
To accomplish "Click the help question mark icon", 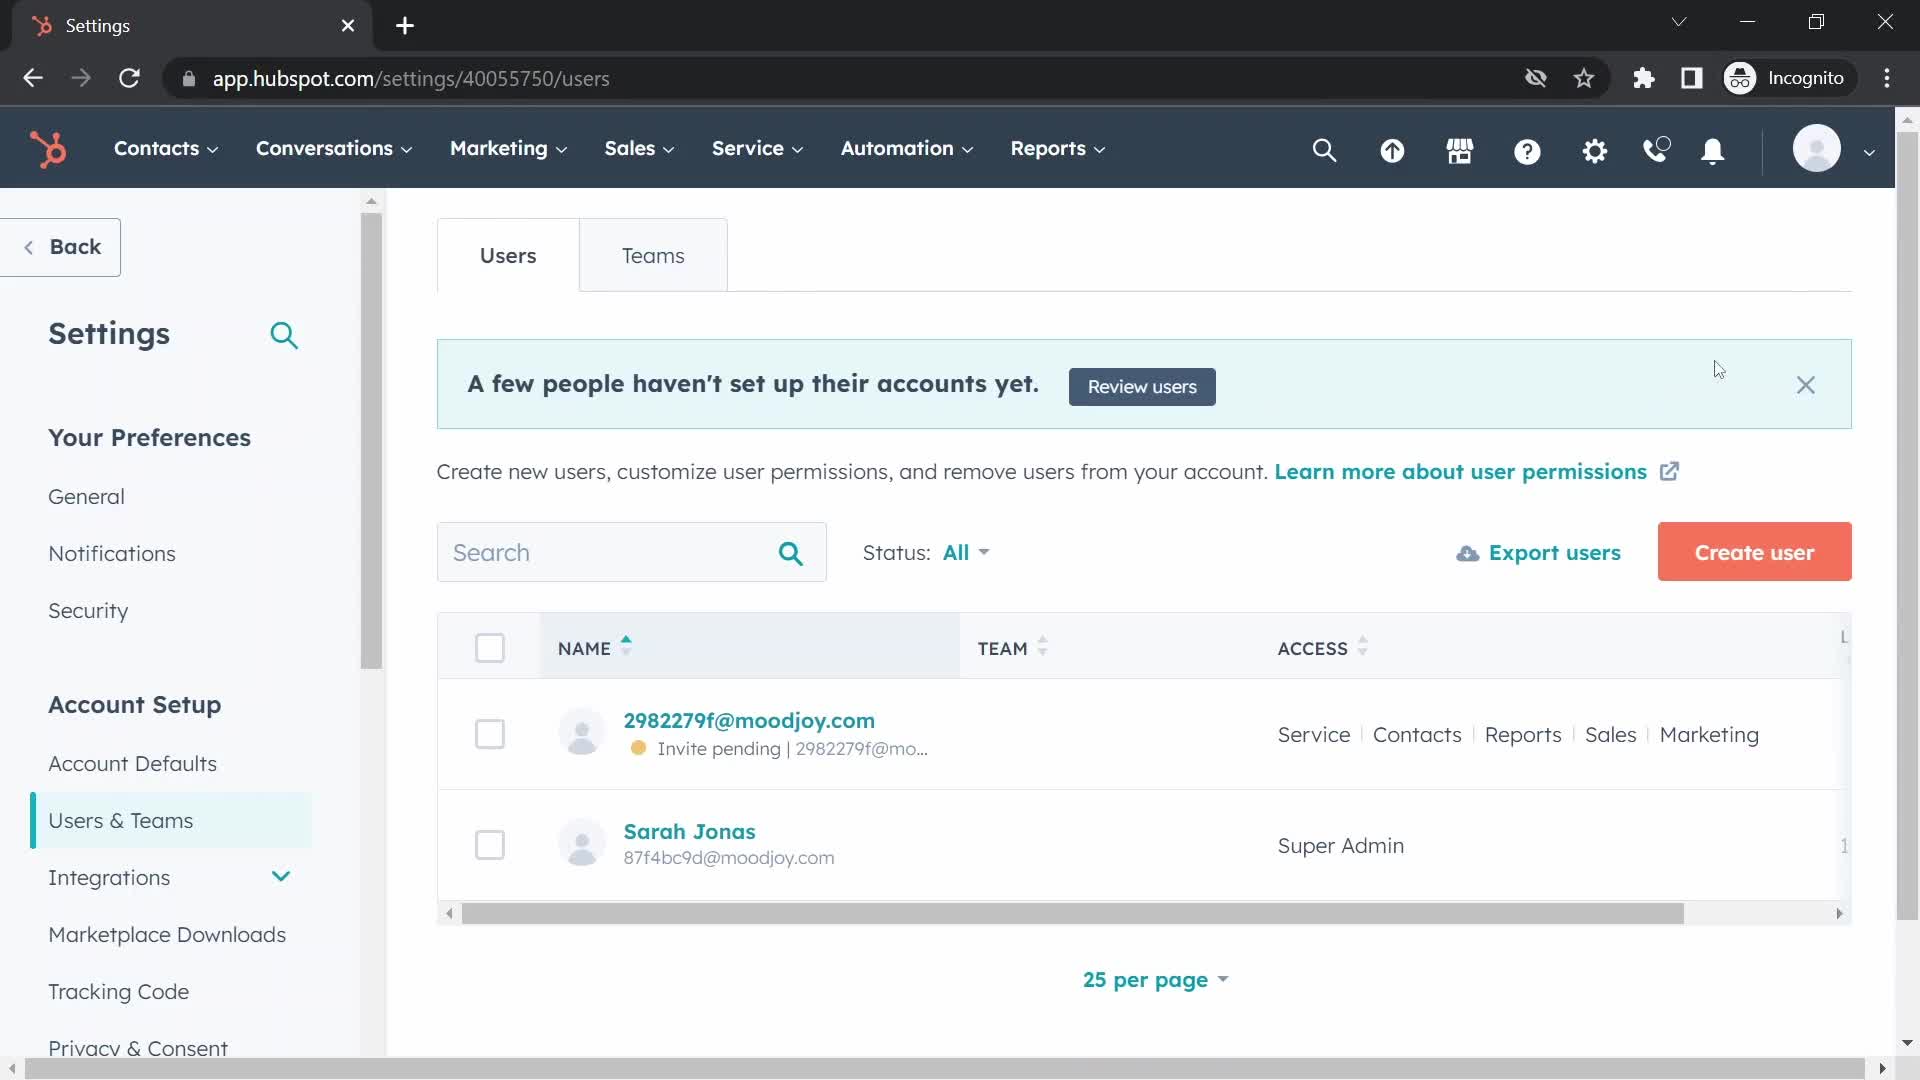I will [x=1528, y=149].
